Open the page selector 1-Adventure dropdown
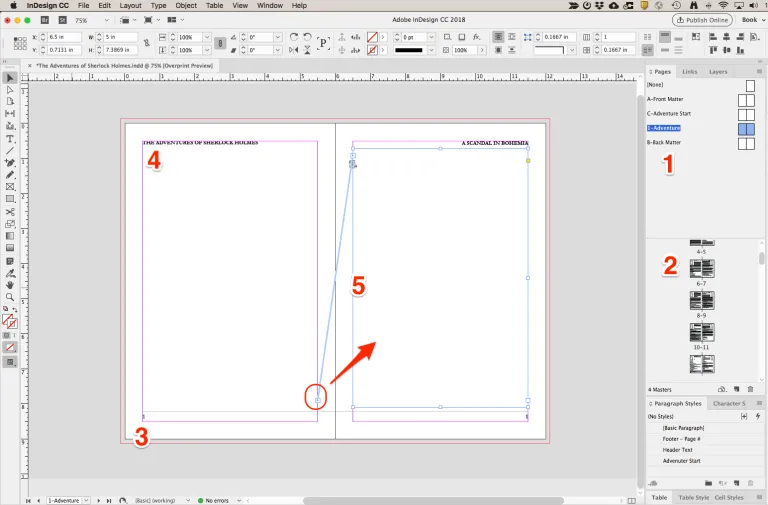The height and width of the screenshot is (505, 768). pyautogui.click(x=86, y=501)
